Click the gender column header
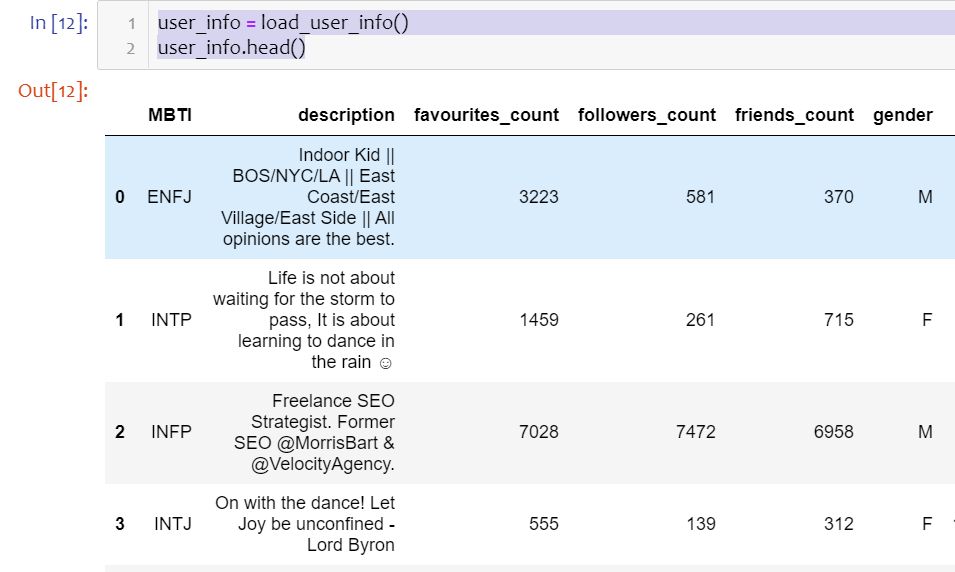955x572 pixels. 903,115
